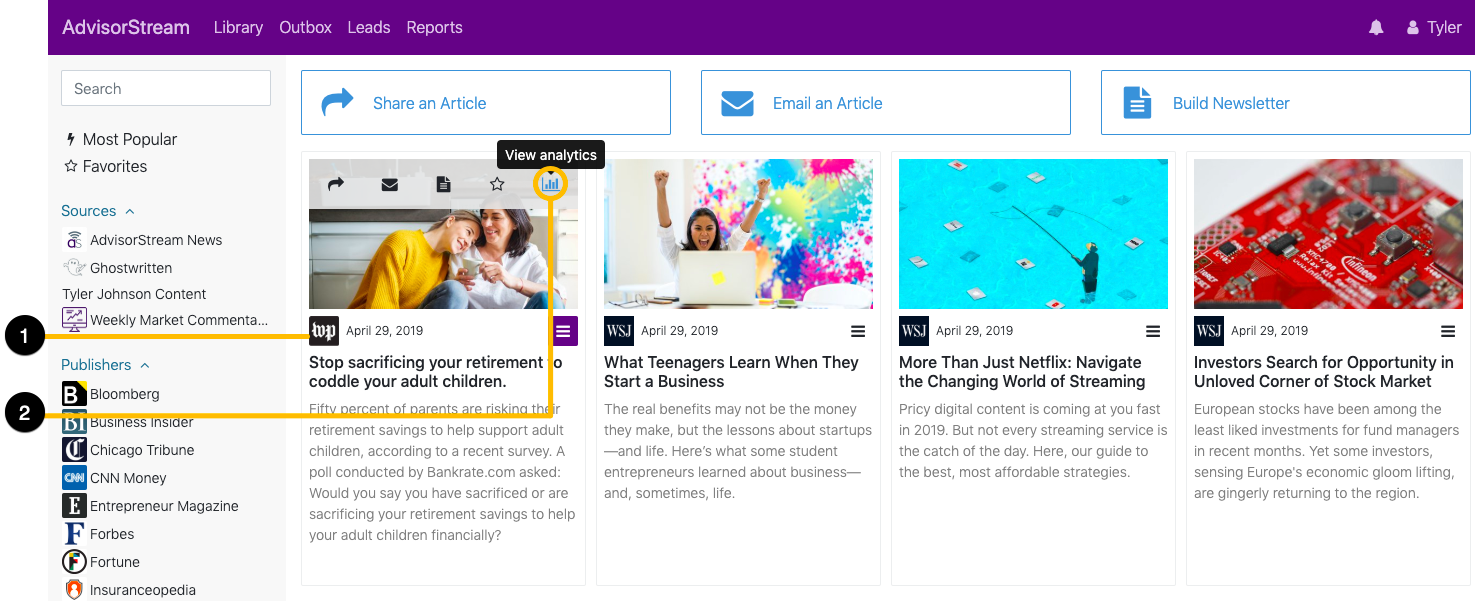Go to Leads in the navigation
1475x601 pixels.
[369, 27]
